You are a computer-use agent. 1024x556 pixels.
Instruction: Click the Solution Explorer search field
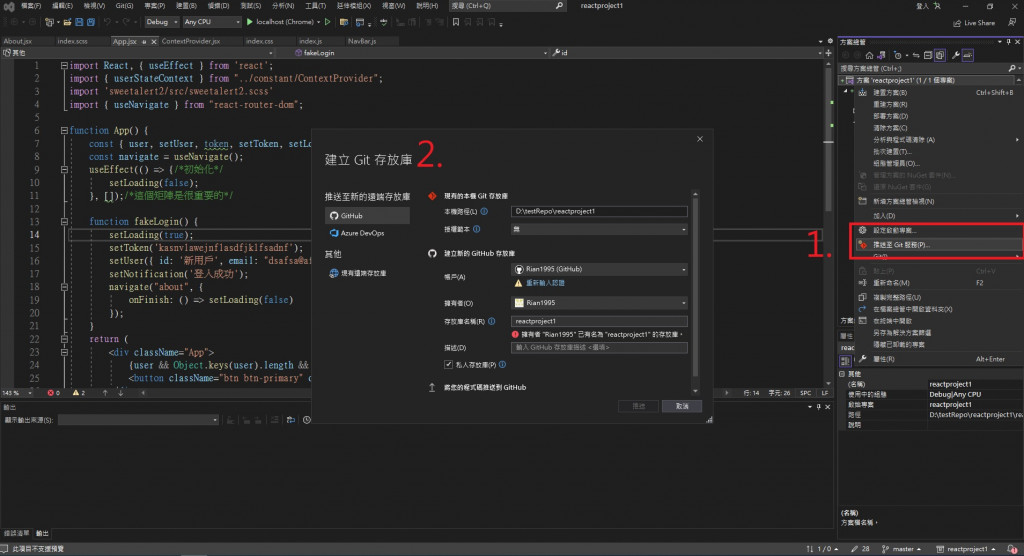click(x=930, y=68)
